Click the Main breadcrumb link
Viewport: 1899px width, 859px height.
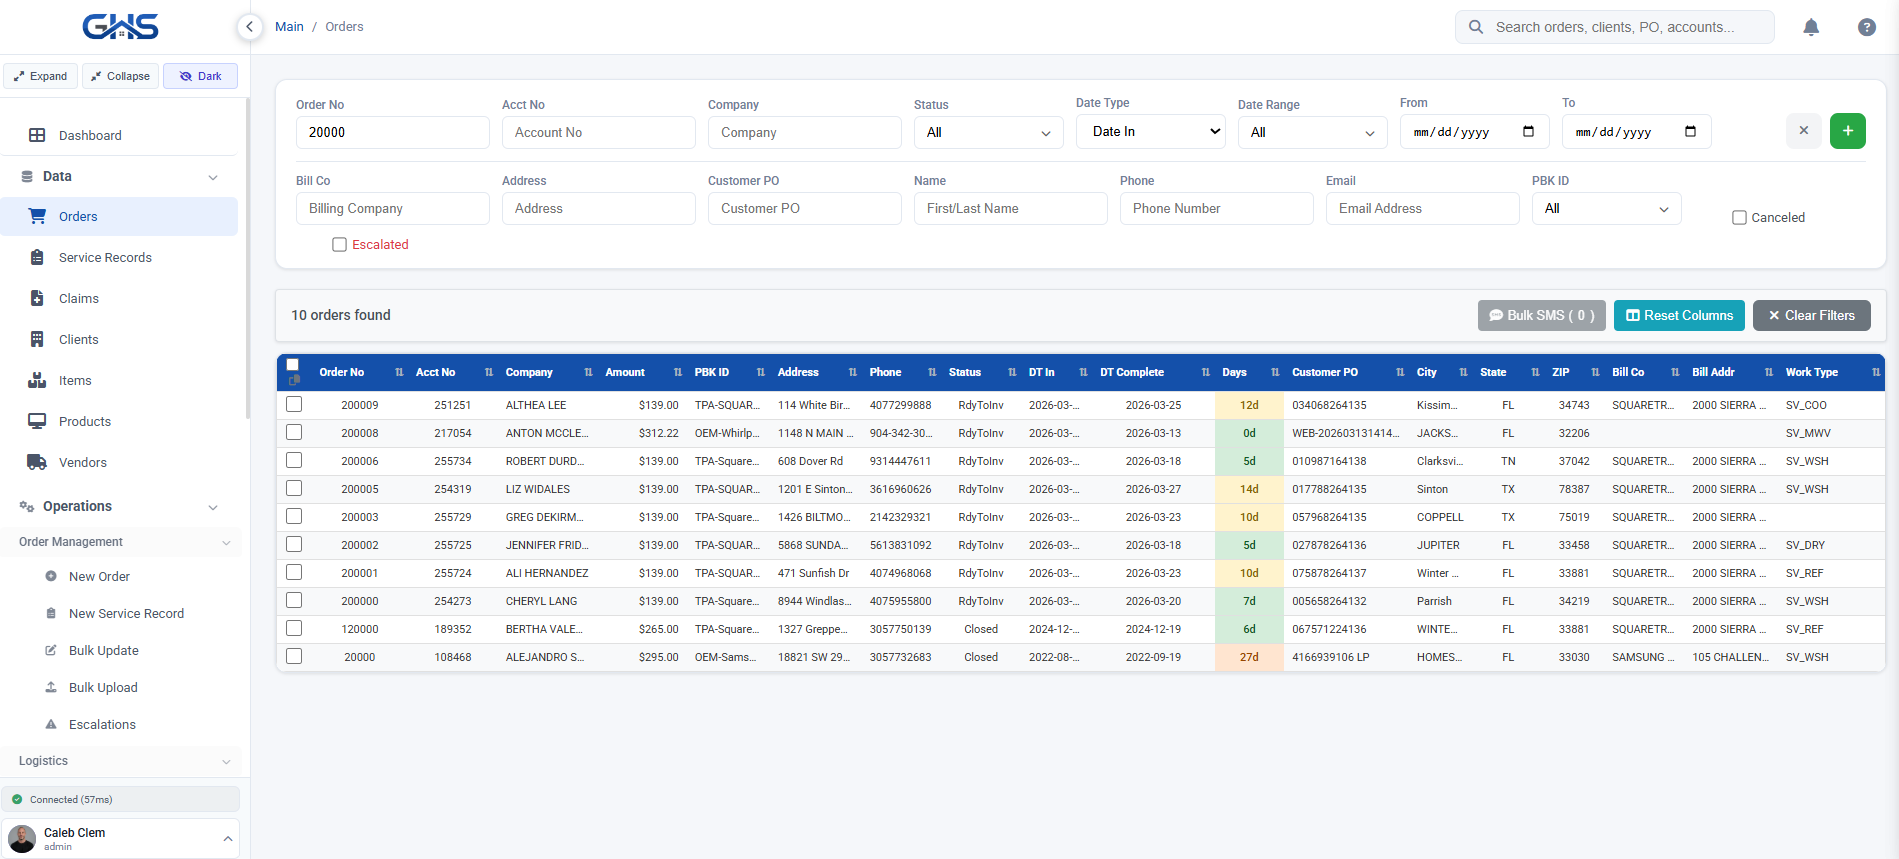point(289,27)
